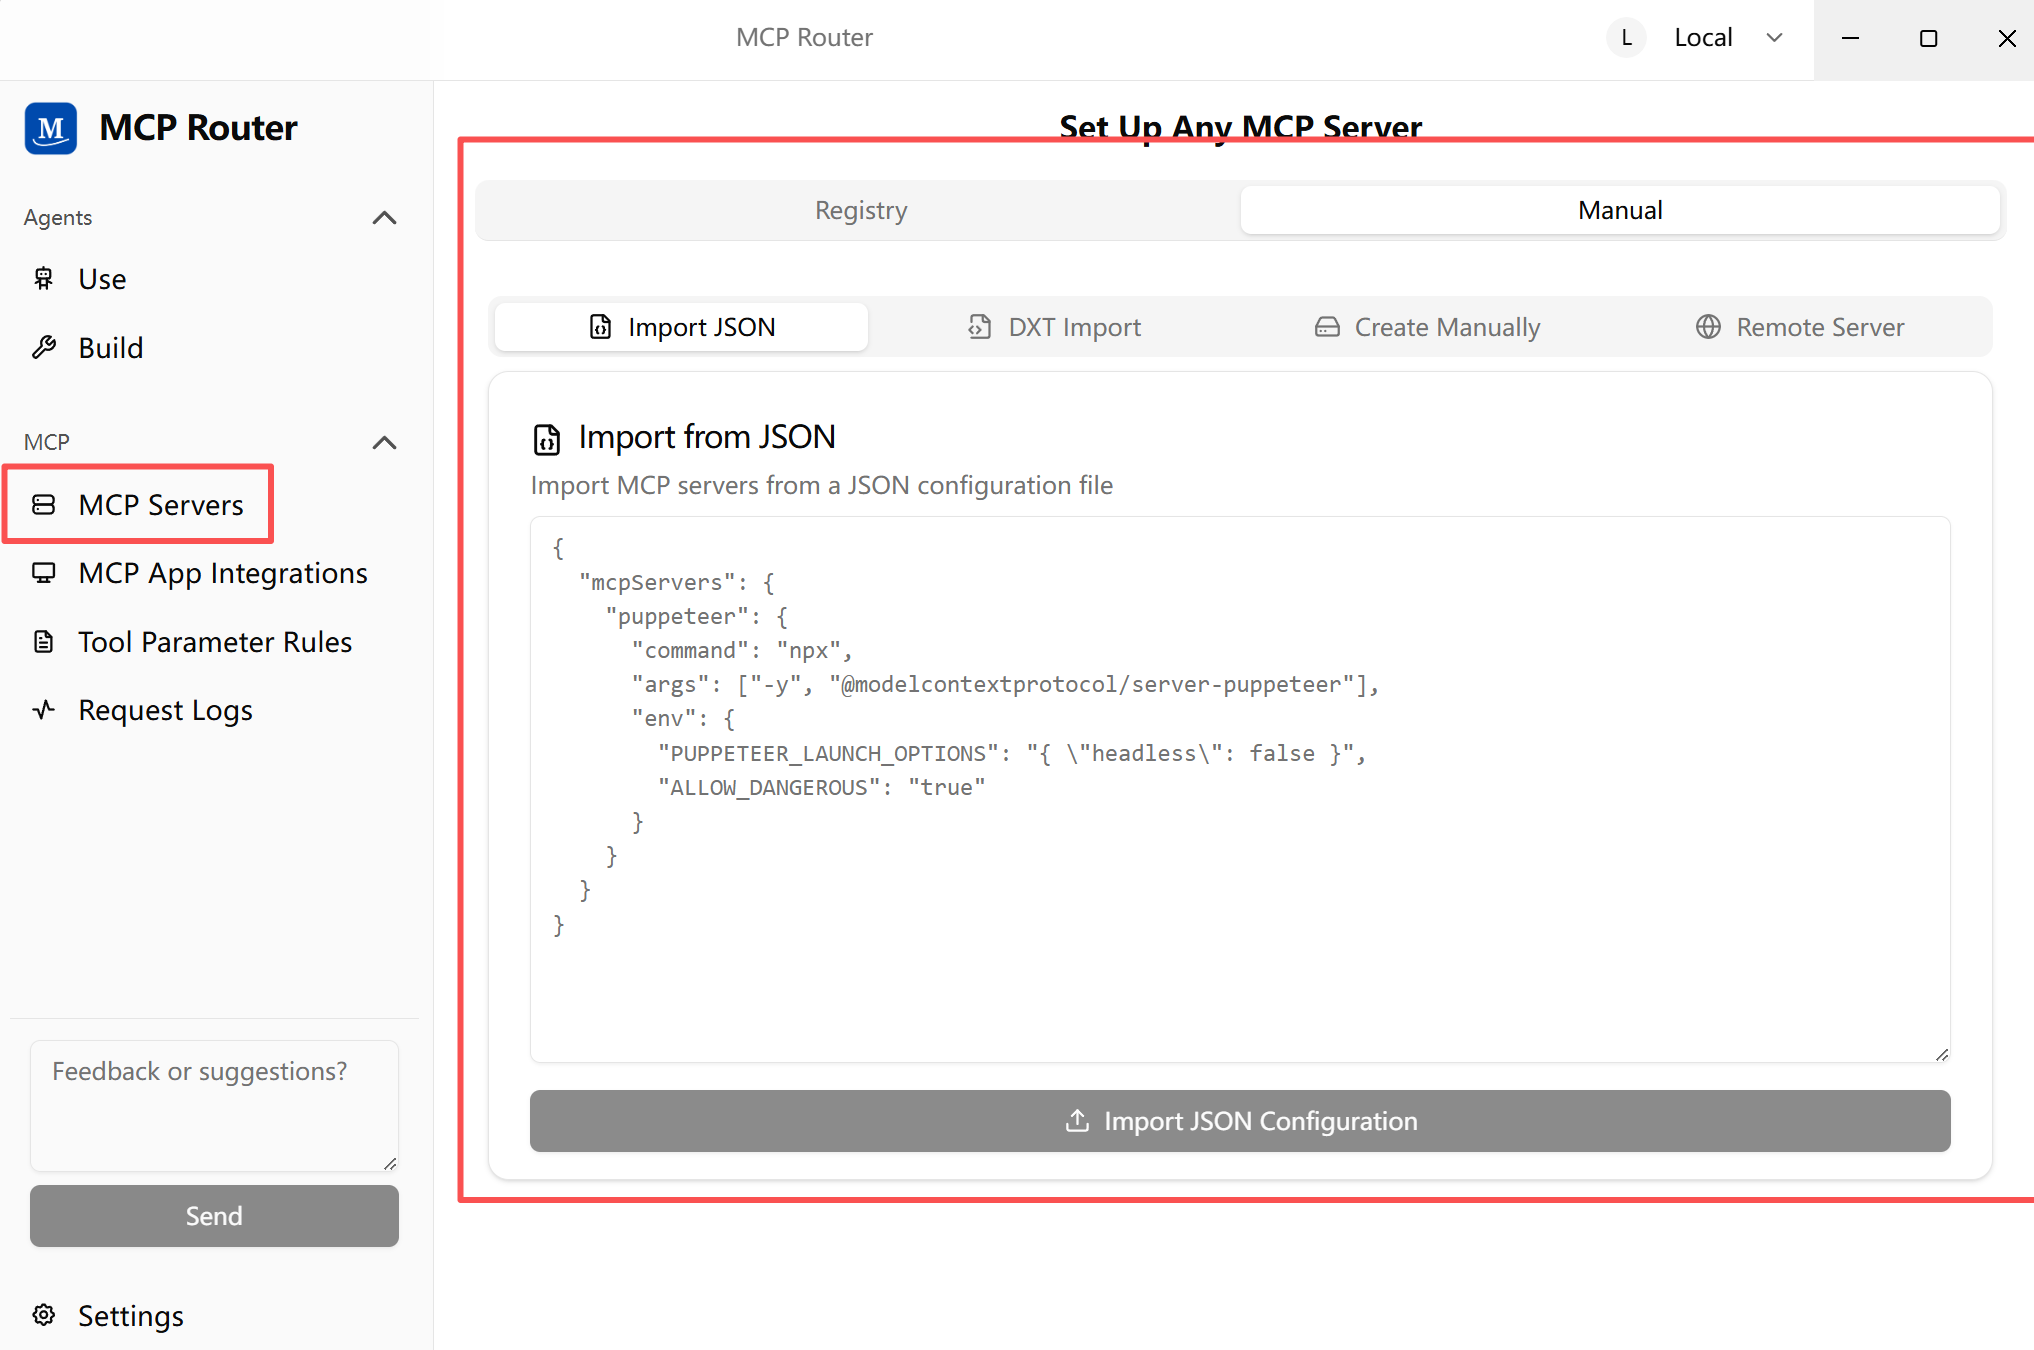Screen dimensions: 2034x1350
Task: Switch to the Registry tab
Action: point(861,211)
